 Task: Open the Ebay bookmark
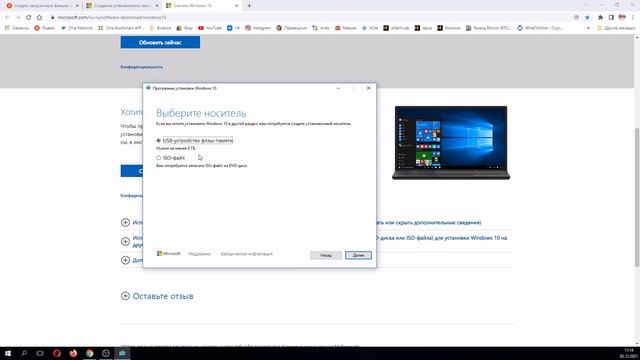click(184, 28)
